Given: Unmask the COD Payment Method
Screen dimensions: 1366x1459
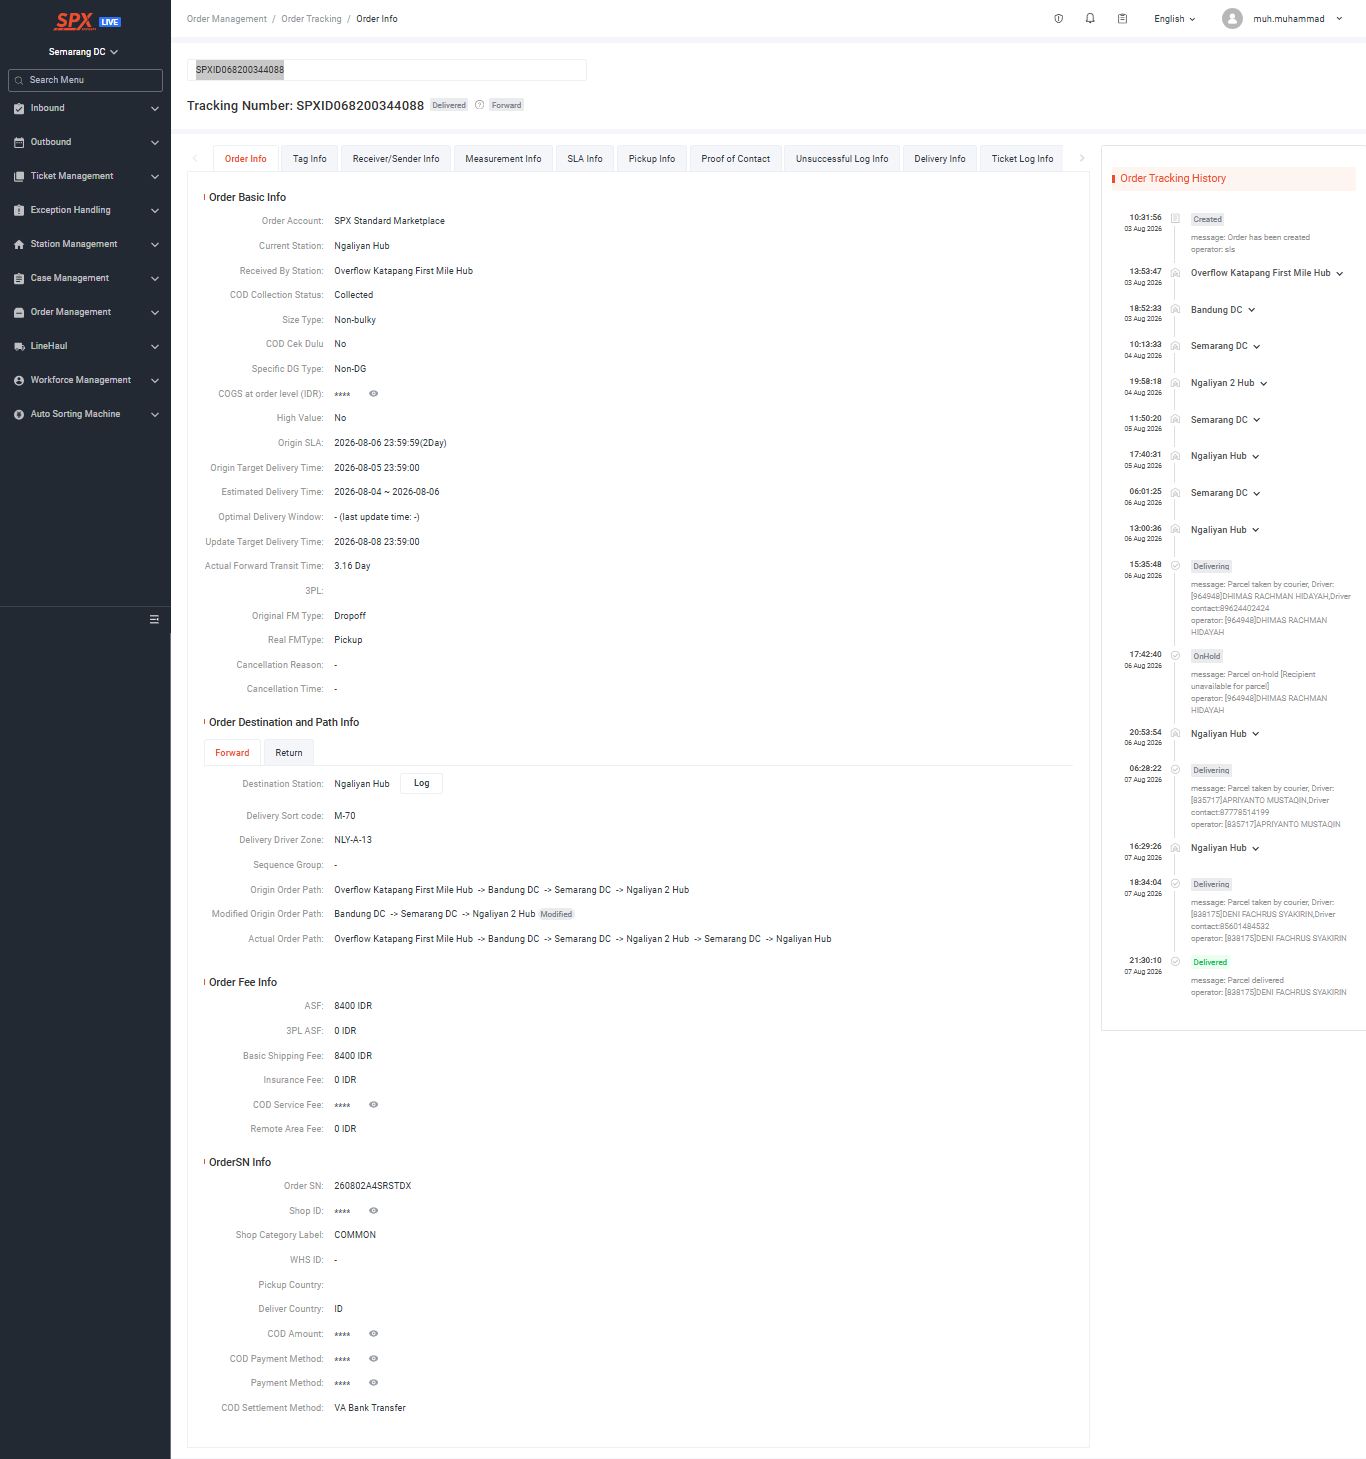Looking at the screenshot, I should pos(373,1359).
